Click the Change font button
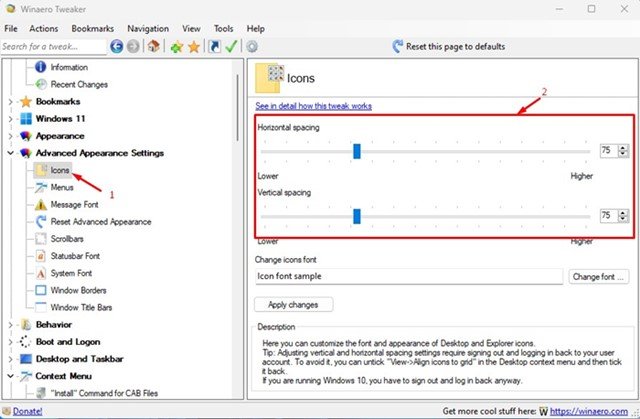This screenshot has width=640, height=419. point(598,277)
